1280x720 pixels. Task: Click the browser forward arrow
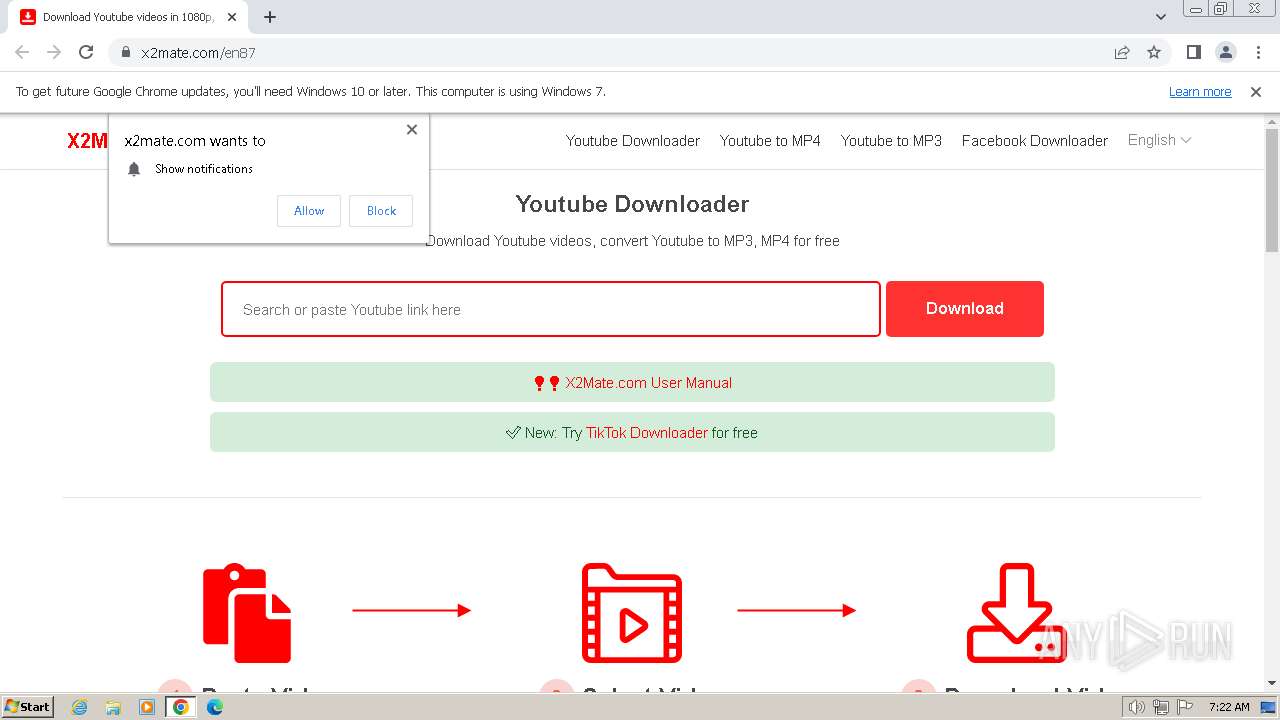point(54,52)
